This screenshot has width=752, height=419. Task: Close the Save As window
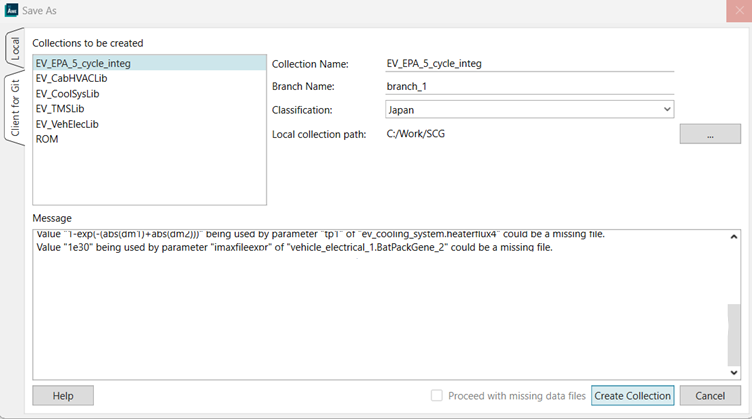[739, 11]
